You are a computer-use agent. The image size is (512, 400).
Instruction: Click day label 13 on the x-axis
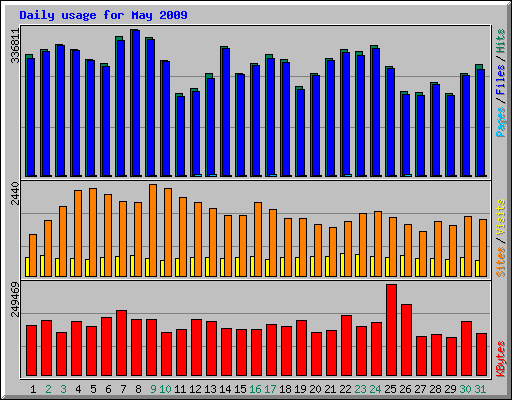[x=210, y=389]
